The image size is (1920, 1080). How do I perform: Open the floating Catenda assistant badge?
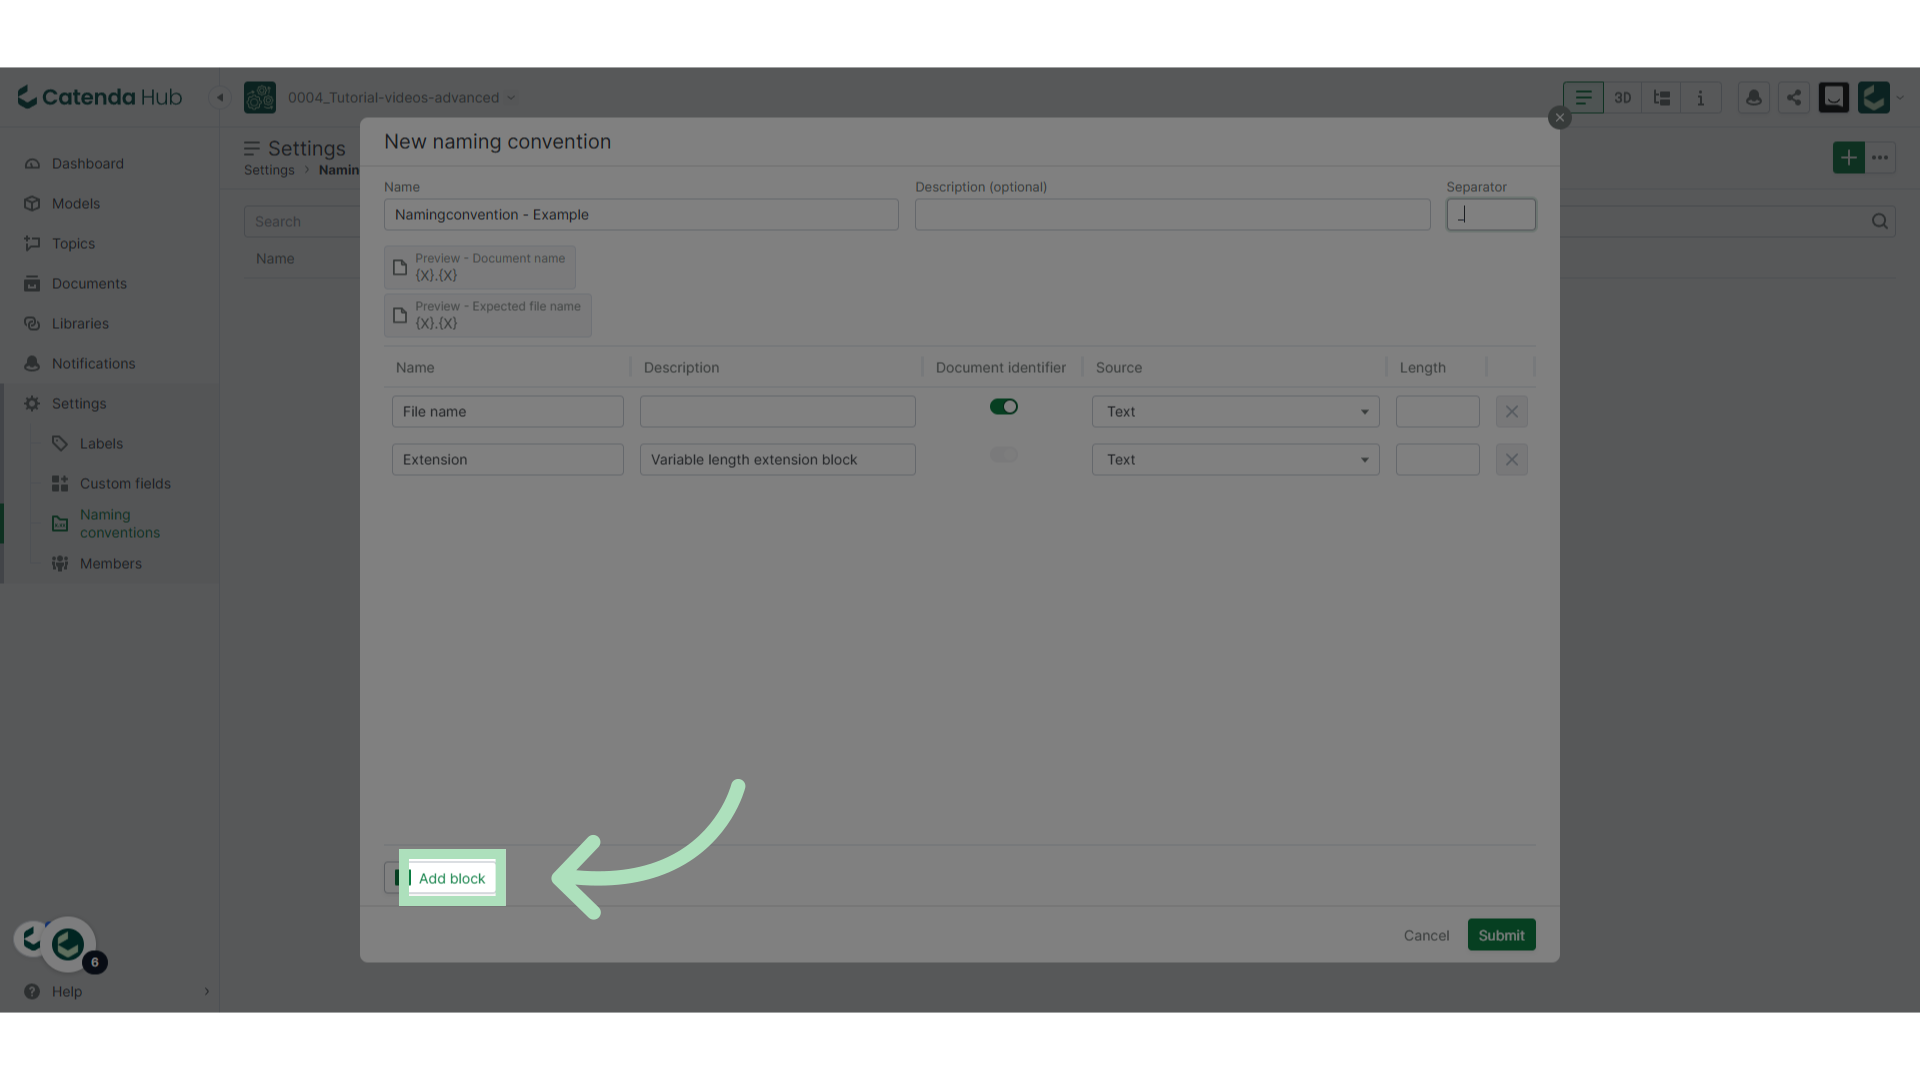click(68, 944)
